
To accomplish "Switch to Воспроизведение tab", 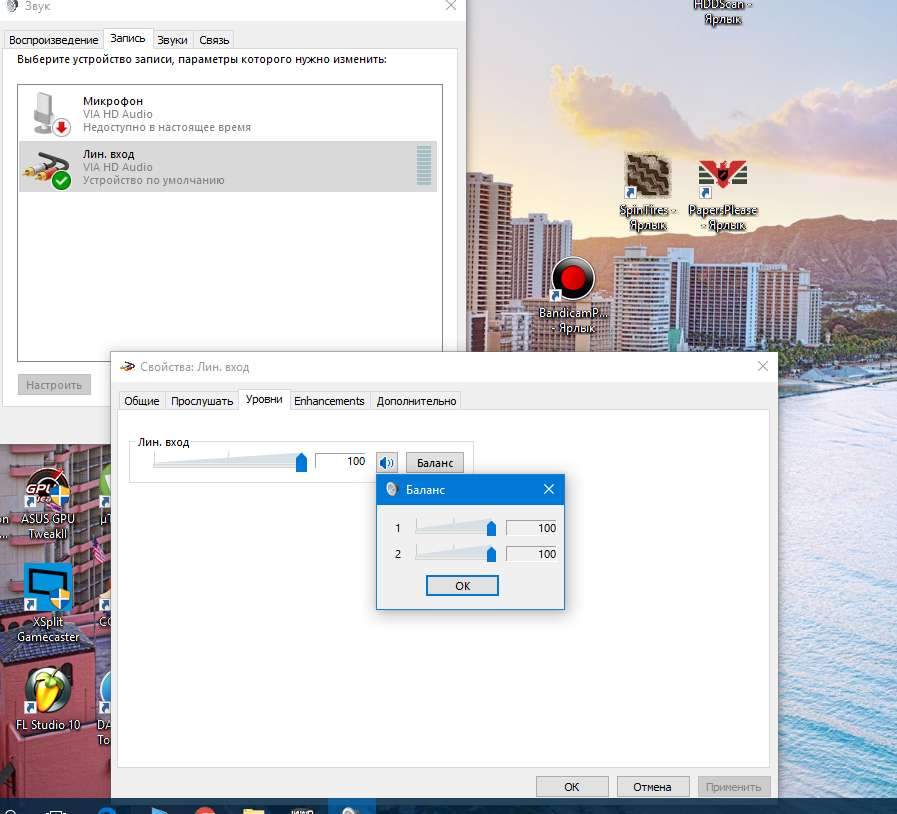I will (x=52, y=40).
